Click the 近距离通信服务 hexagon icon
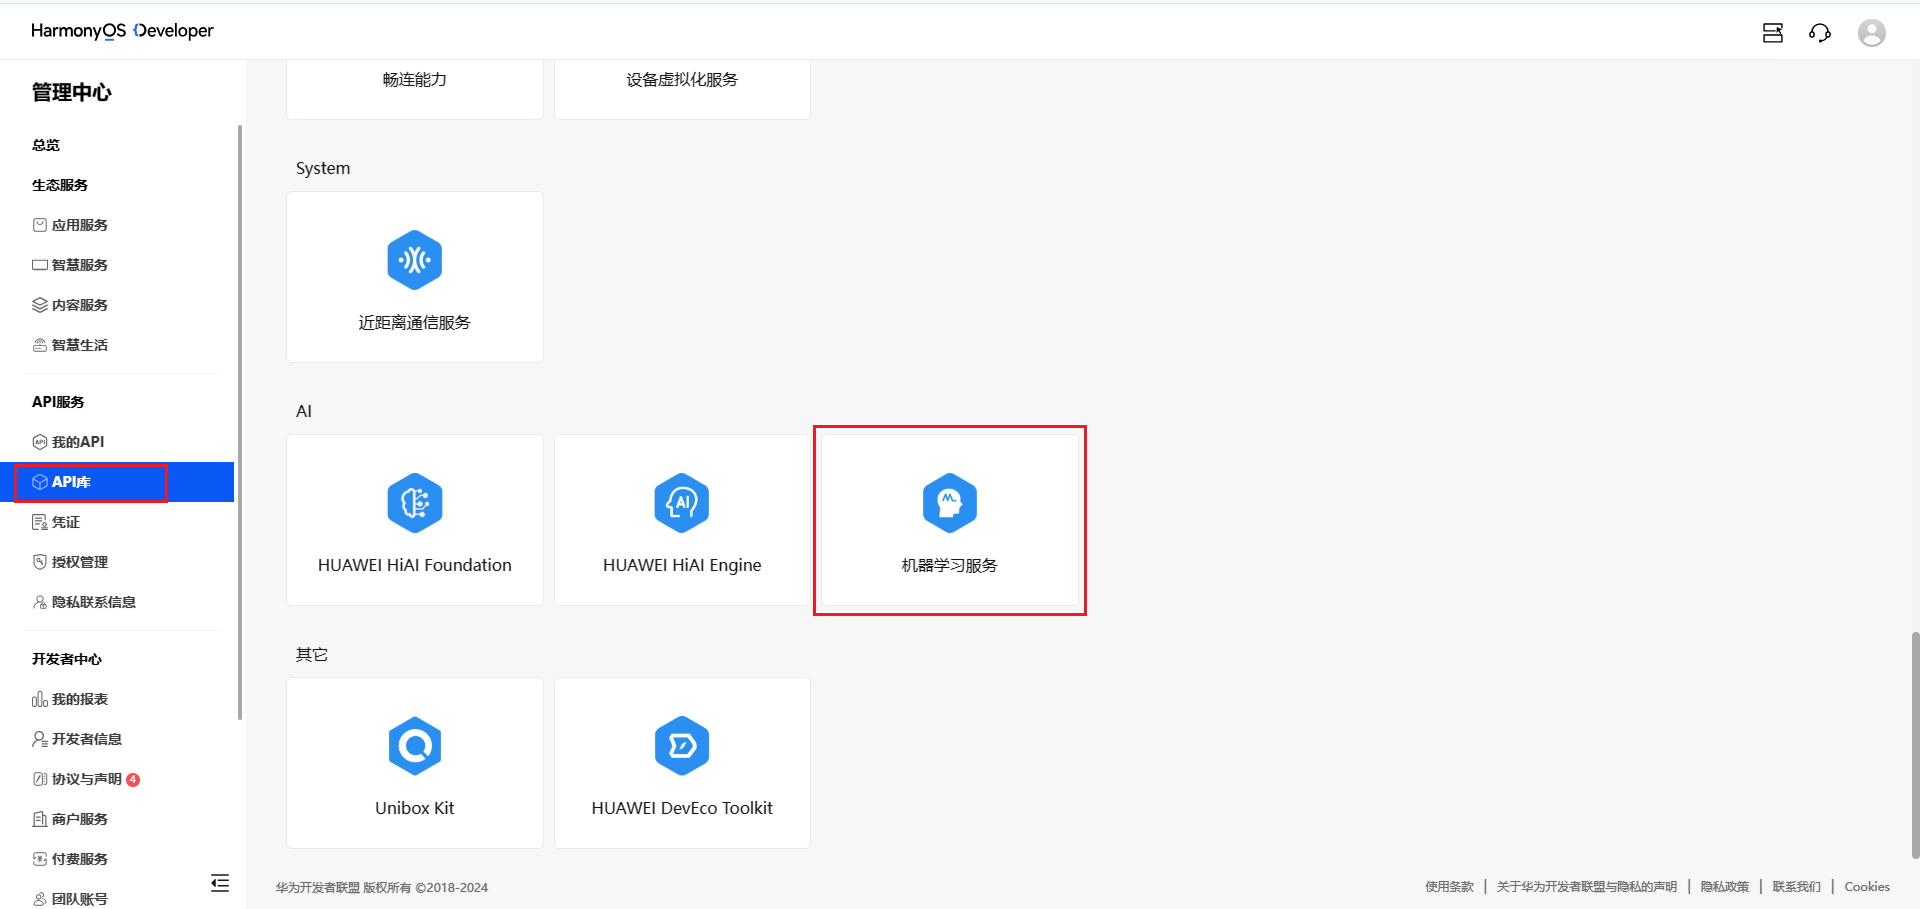The width and height of the screenshot is (1920, 909). click(414, 260)
